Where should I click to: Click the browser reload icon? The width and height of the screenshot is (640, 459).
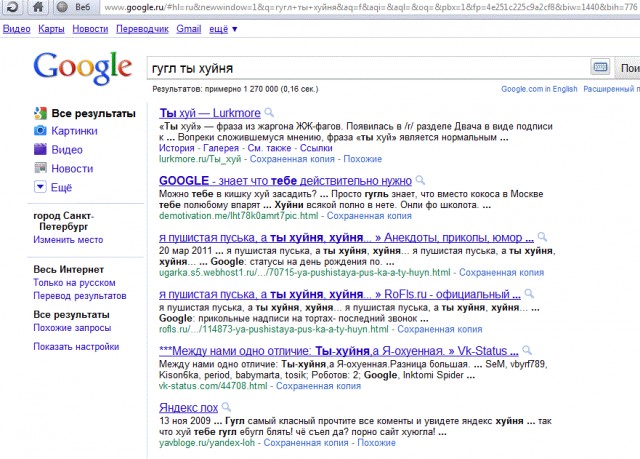(x=12, y=7)
